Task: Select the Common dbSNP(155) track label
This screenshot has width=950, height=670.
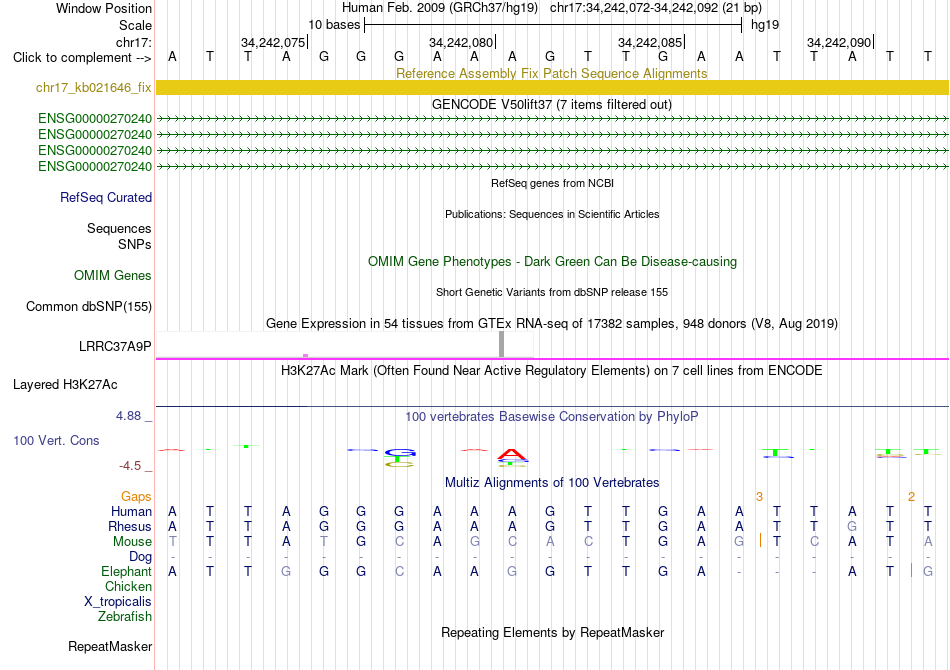Action: 89,307
